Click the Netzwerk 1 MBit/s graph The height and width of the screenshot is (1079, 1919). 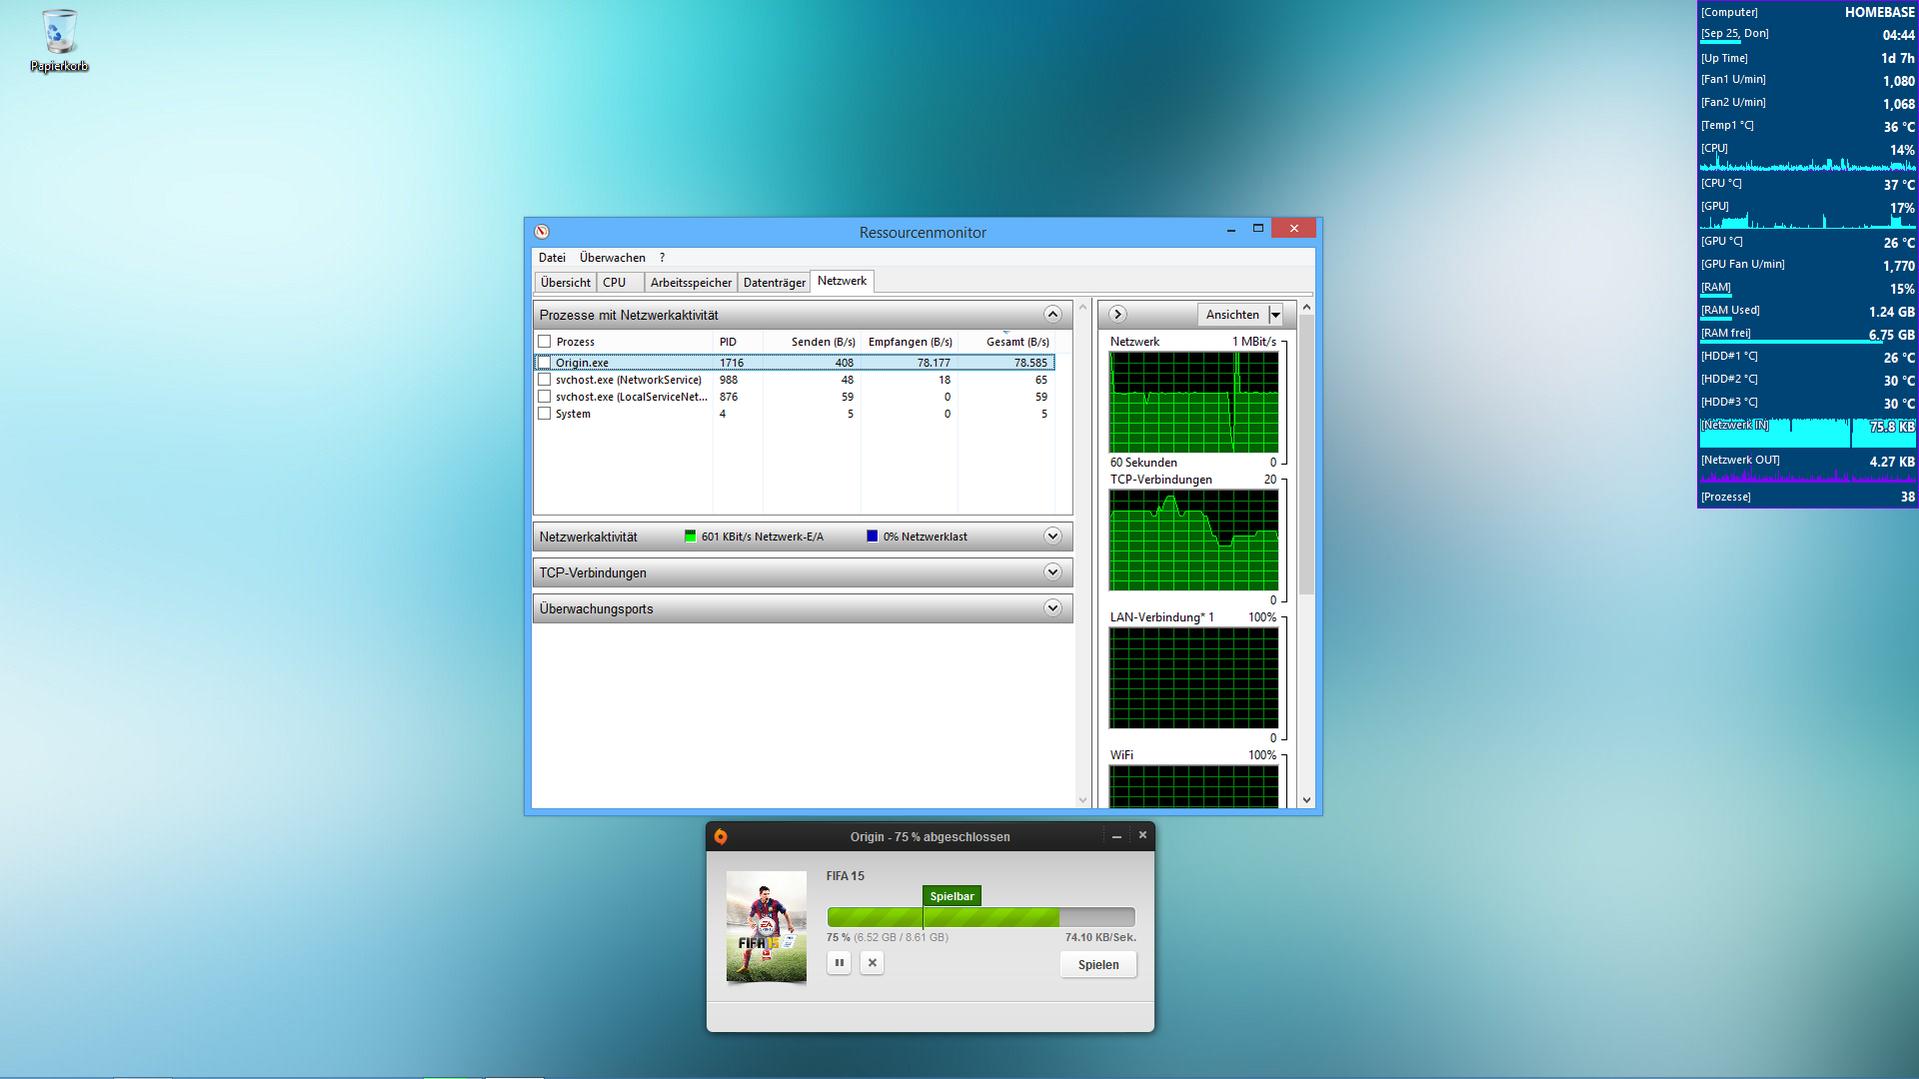tap(1193, 402)
